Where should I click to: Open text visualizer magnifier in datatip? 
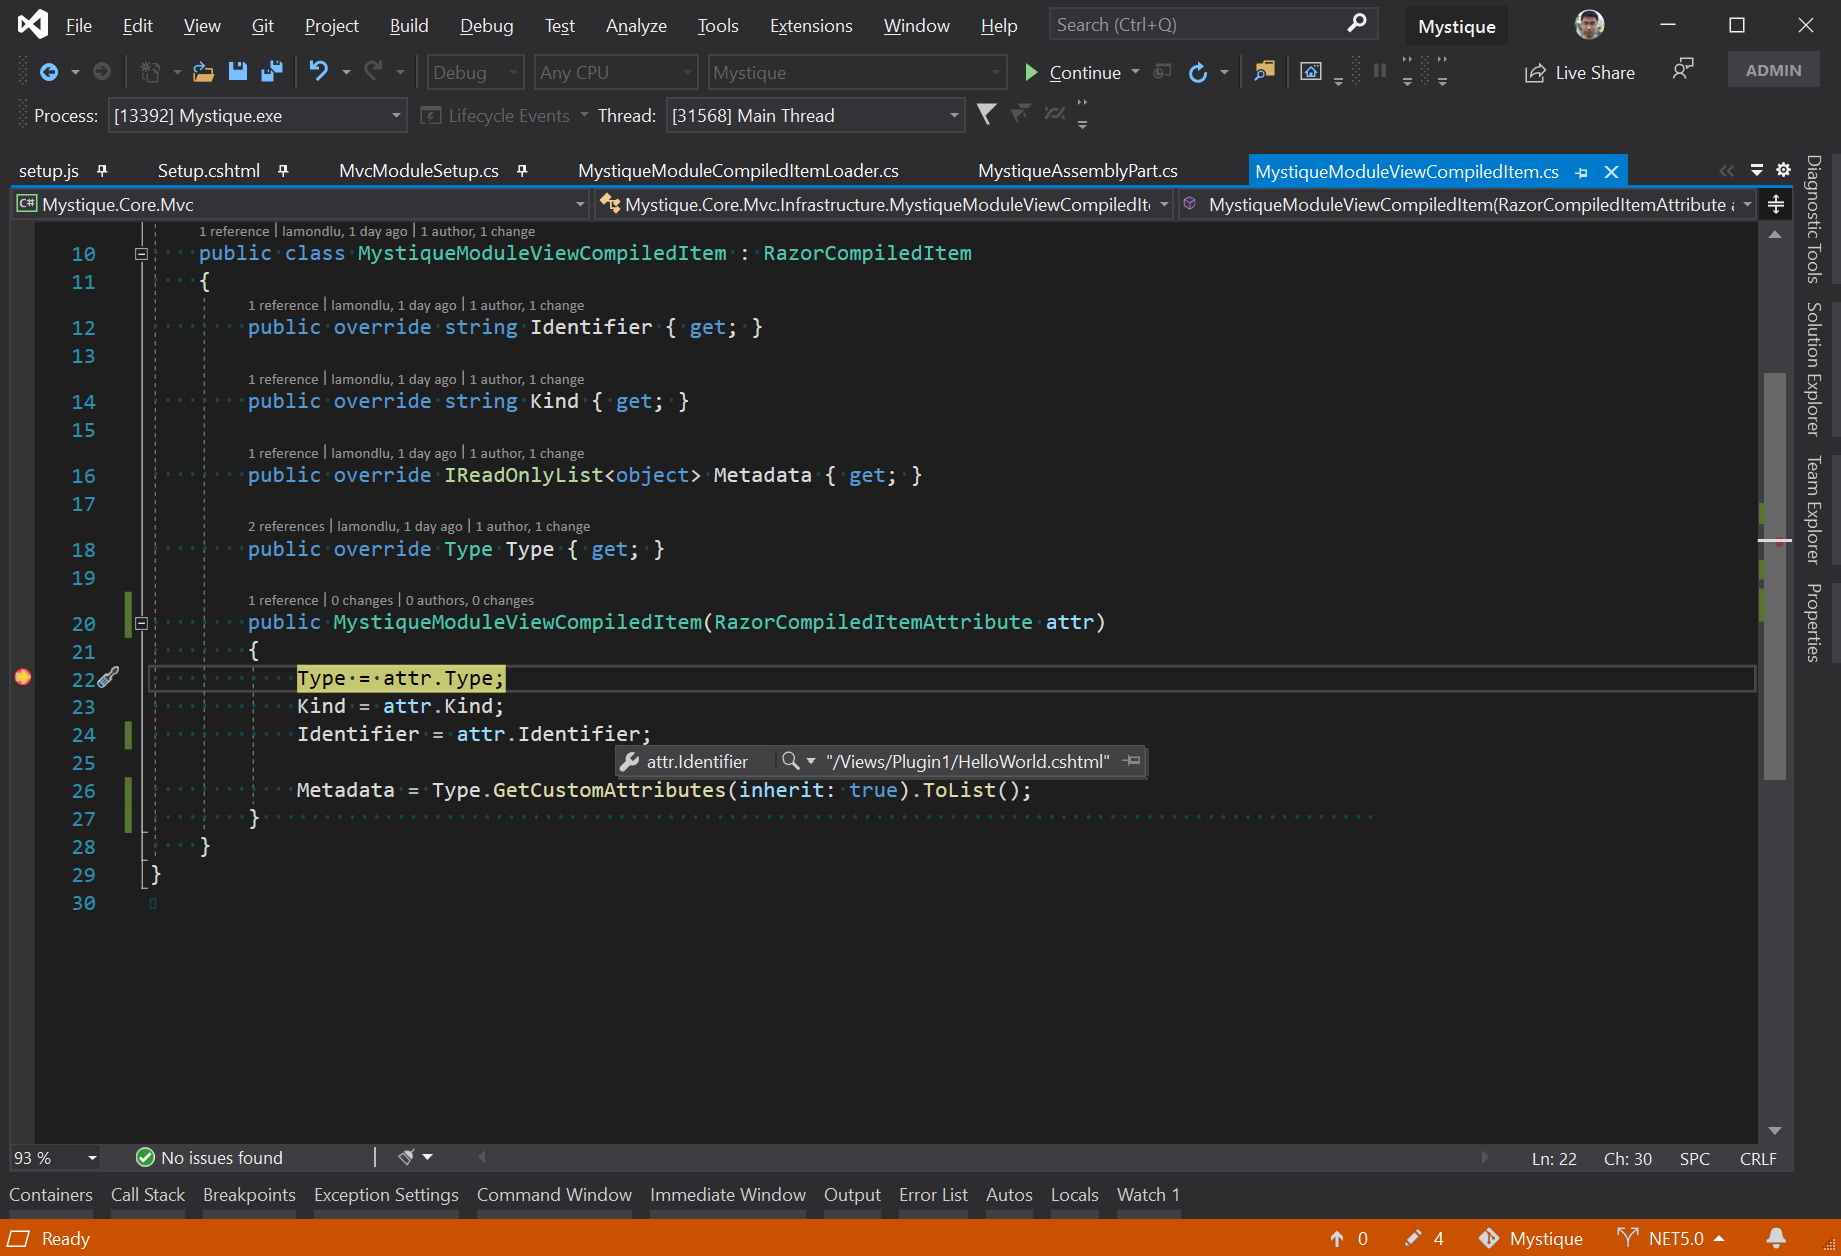tap(790, 761)
